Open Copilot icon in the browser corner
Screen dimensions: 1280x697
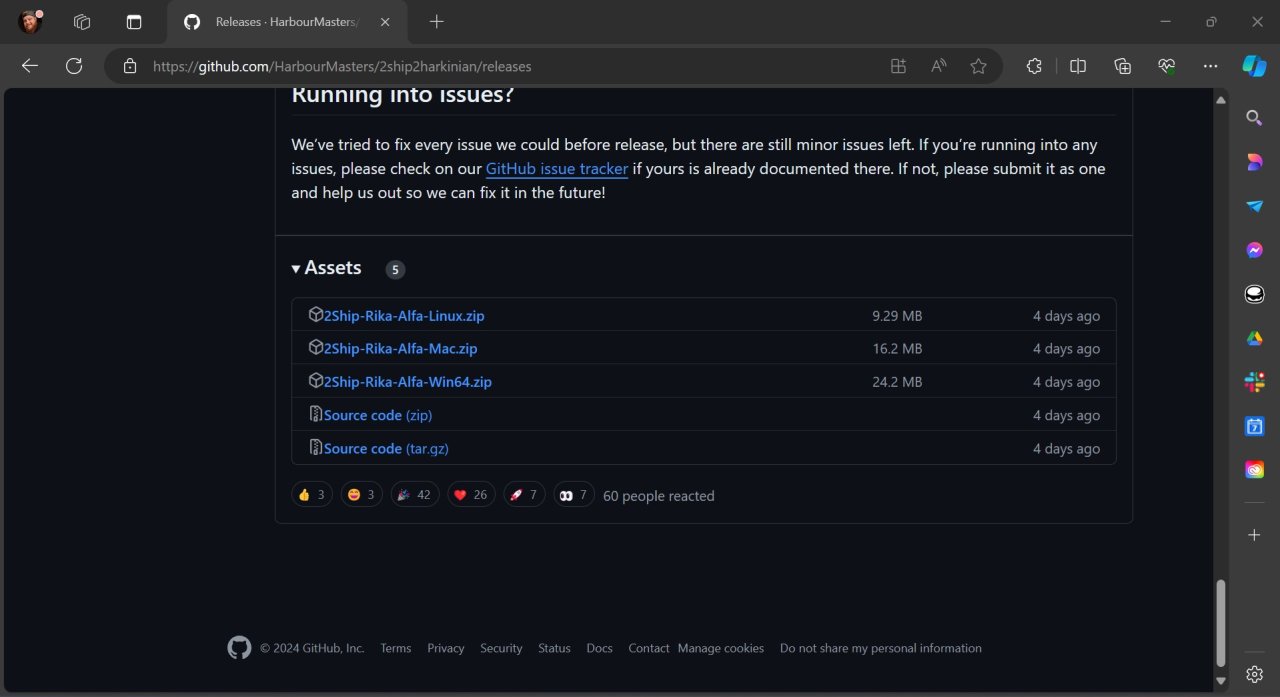click(1254, 66)
